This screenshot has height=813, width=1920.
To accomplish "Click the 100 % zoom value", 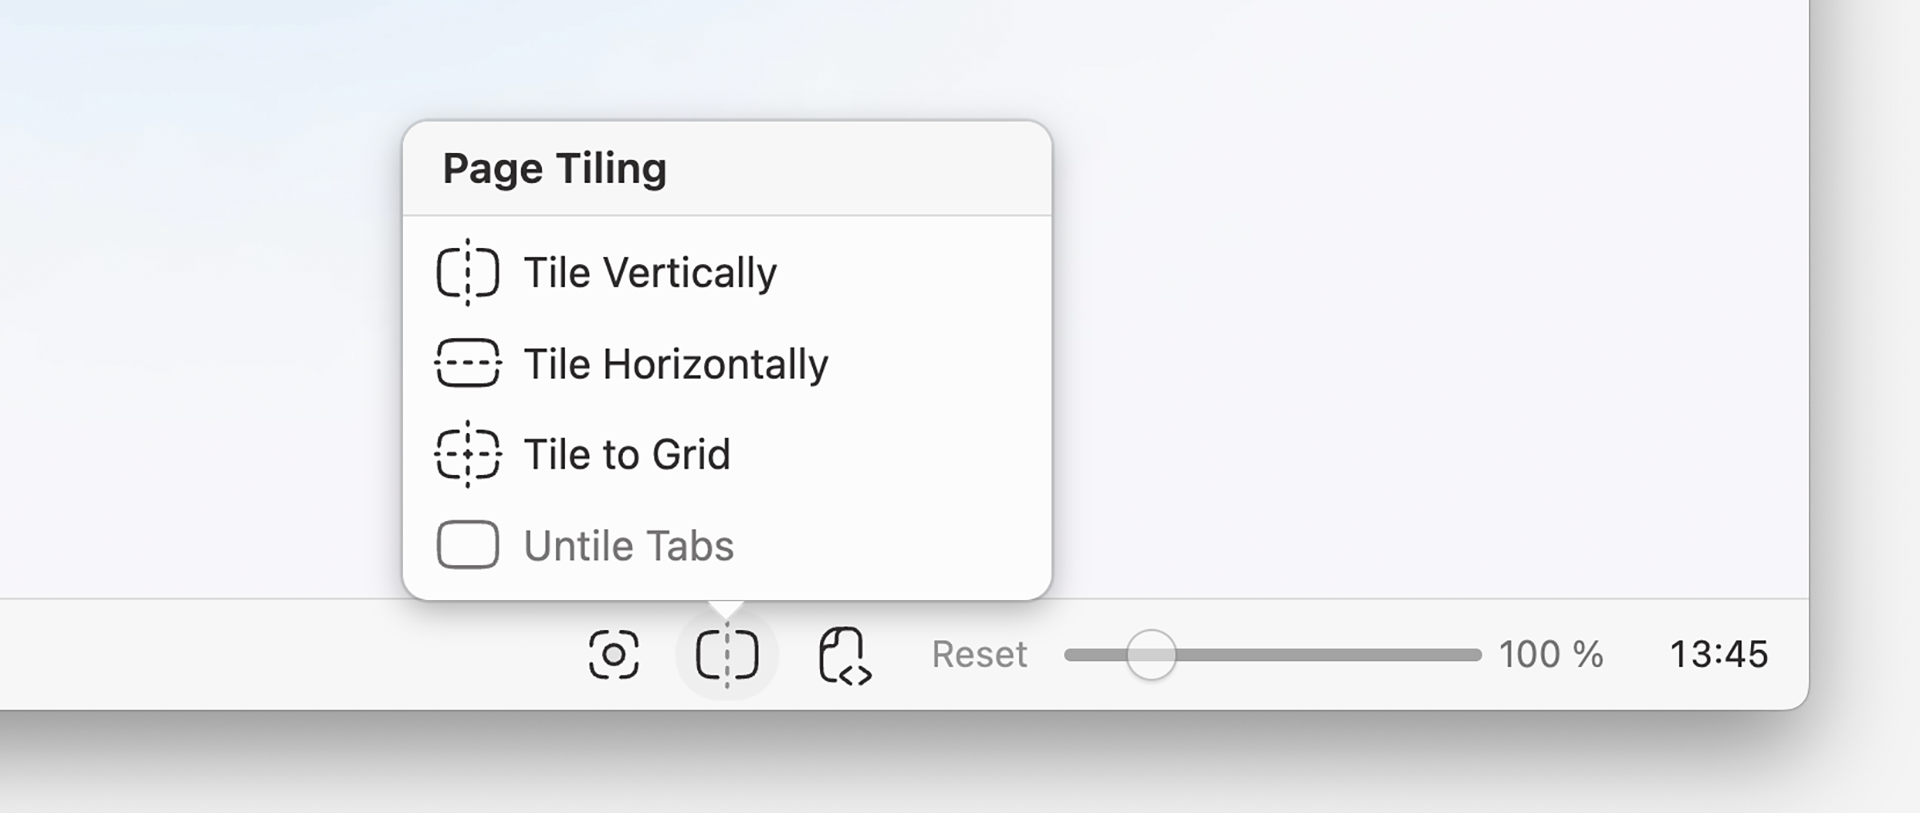I will [1551, 654].
